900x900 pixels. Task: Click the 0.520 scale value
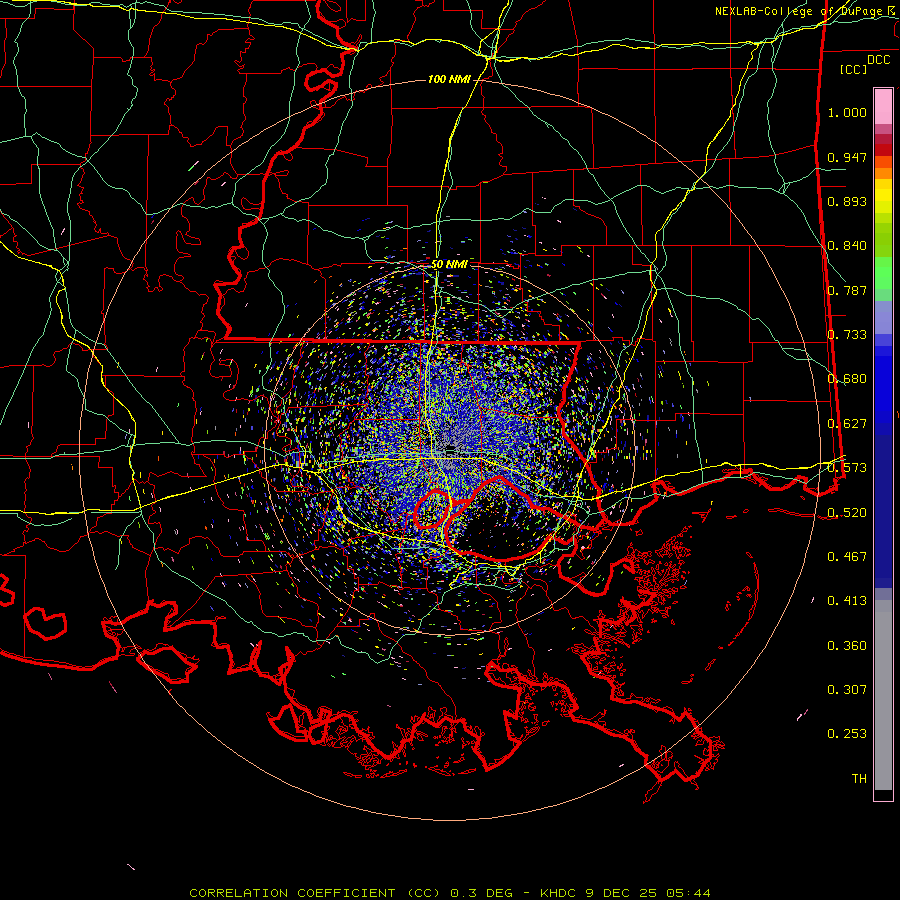(847, 513)
